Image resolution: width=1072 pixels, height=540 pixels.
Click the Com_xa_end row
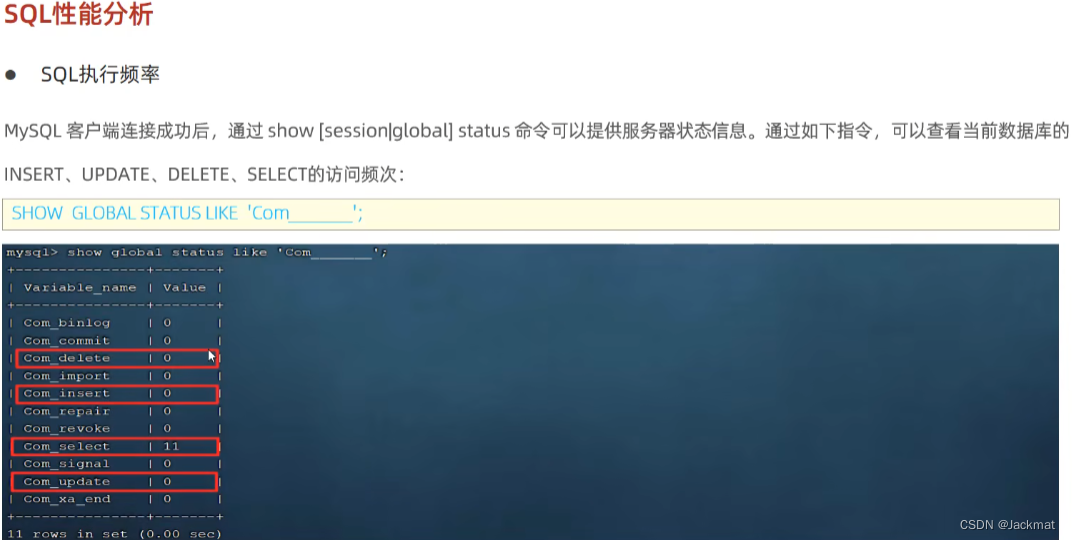coord(115,500)
